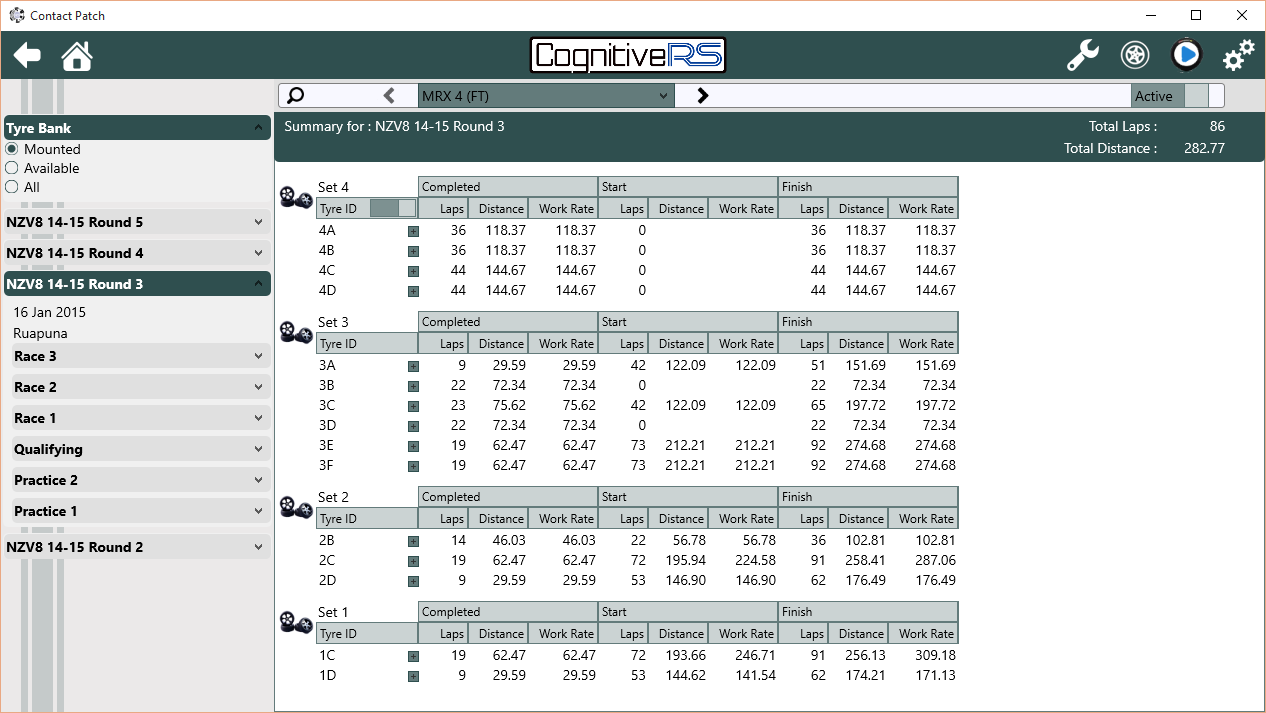
Task: Choose the All radio option
Action: coord(12,187)
